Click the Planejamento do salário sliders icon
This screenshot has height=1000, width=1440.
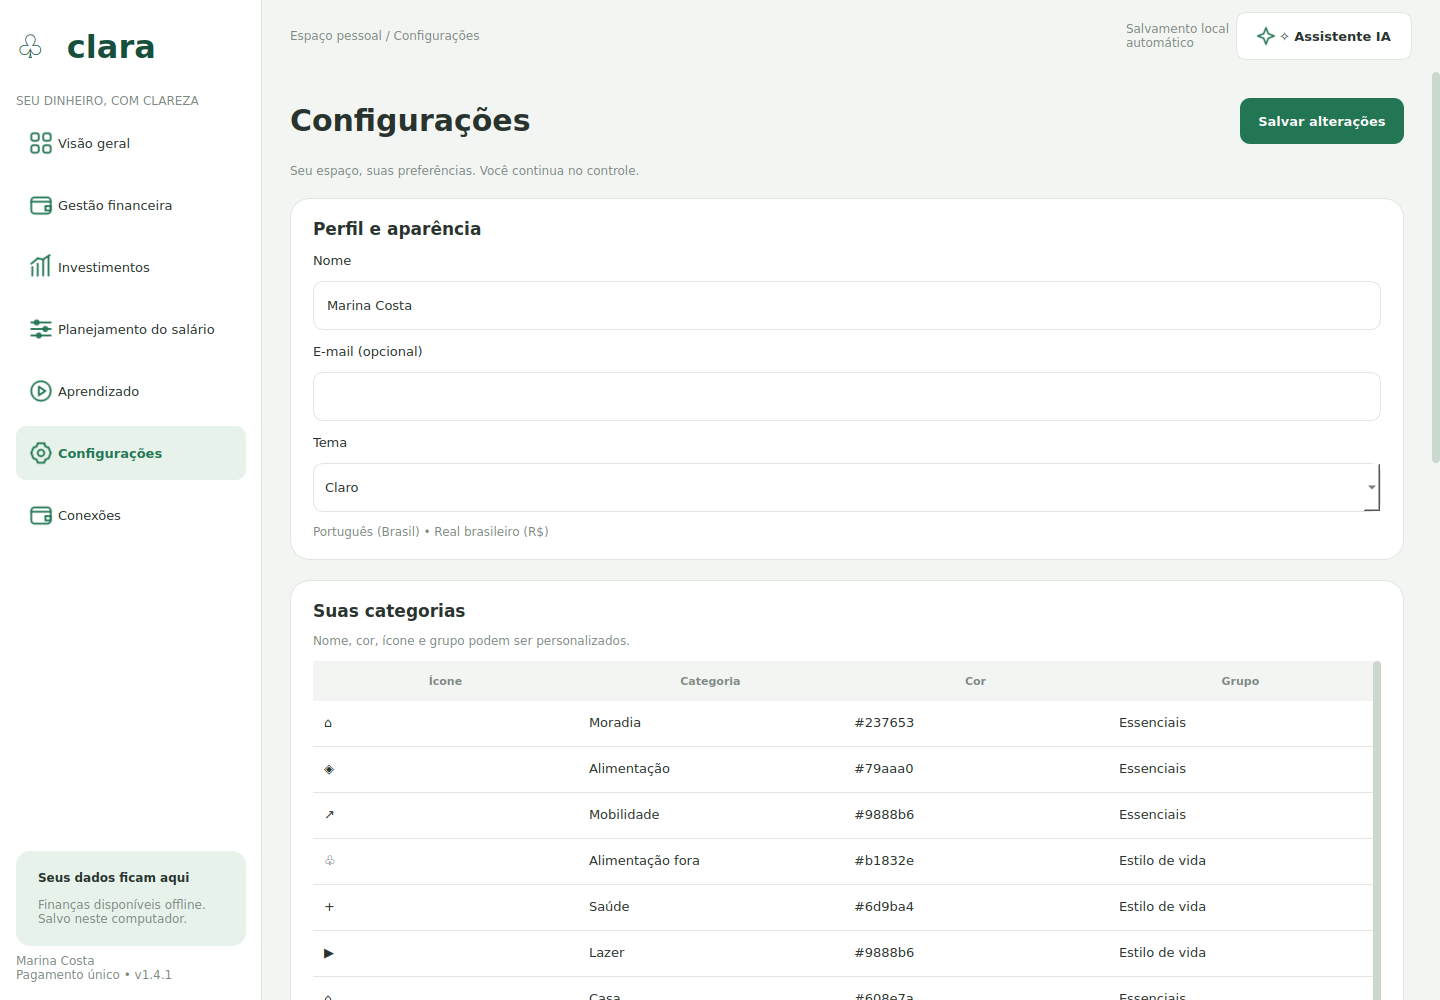(x=41, y=329)
